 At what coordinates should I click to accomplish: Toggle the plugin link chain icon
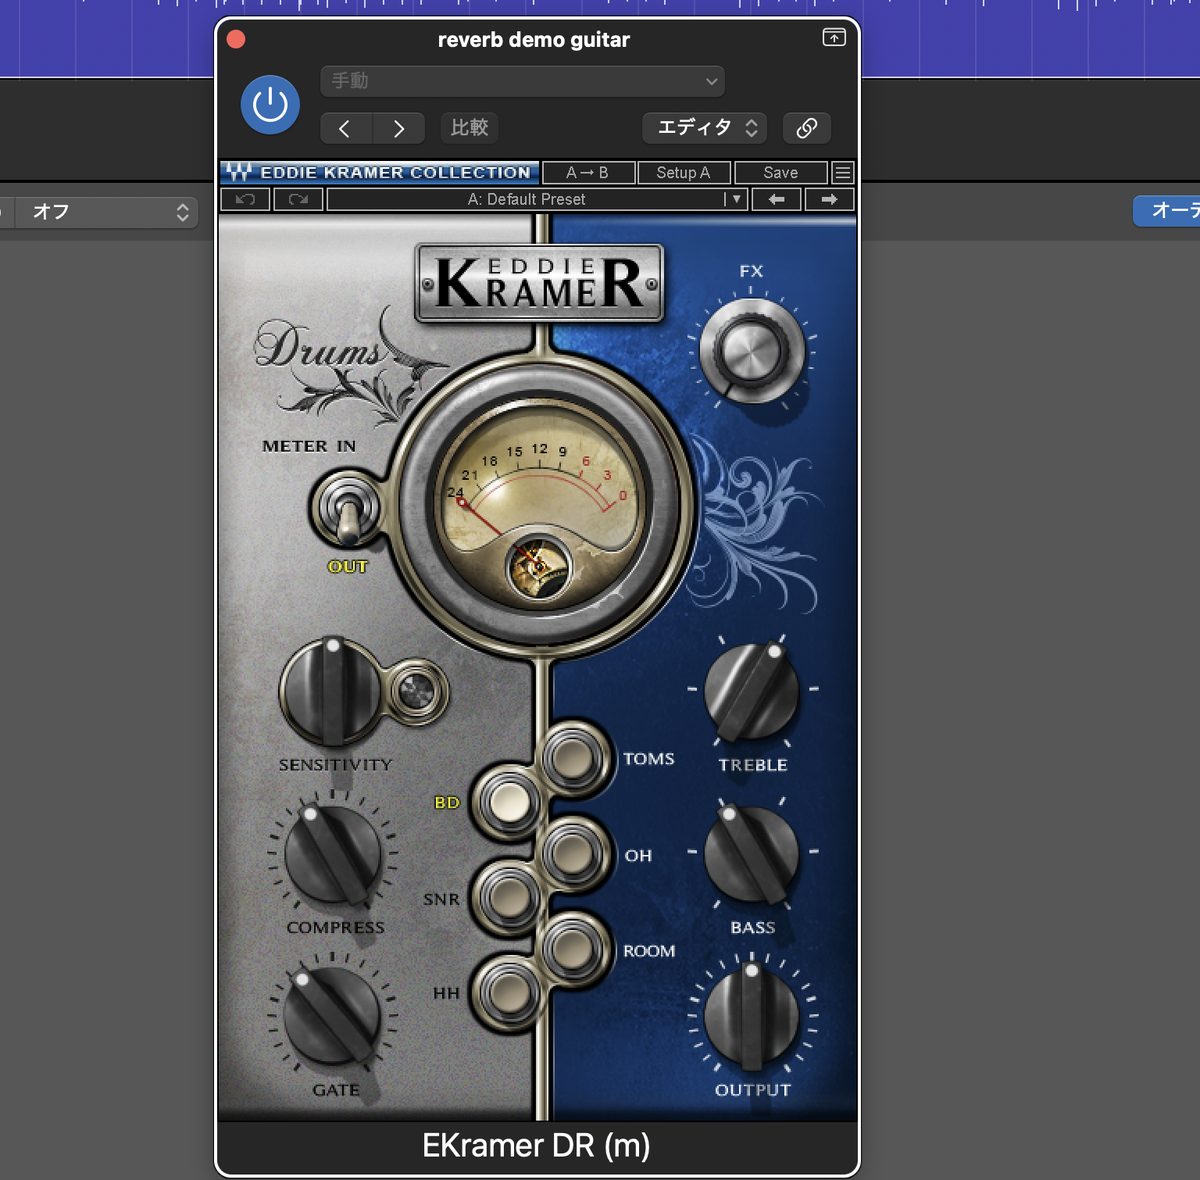(806, 128)
